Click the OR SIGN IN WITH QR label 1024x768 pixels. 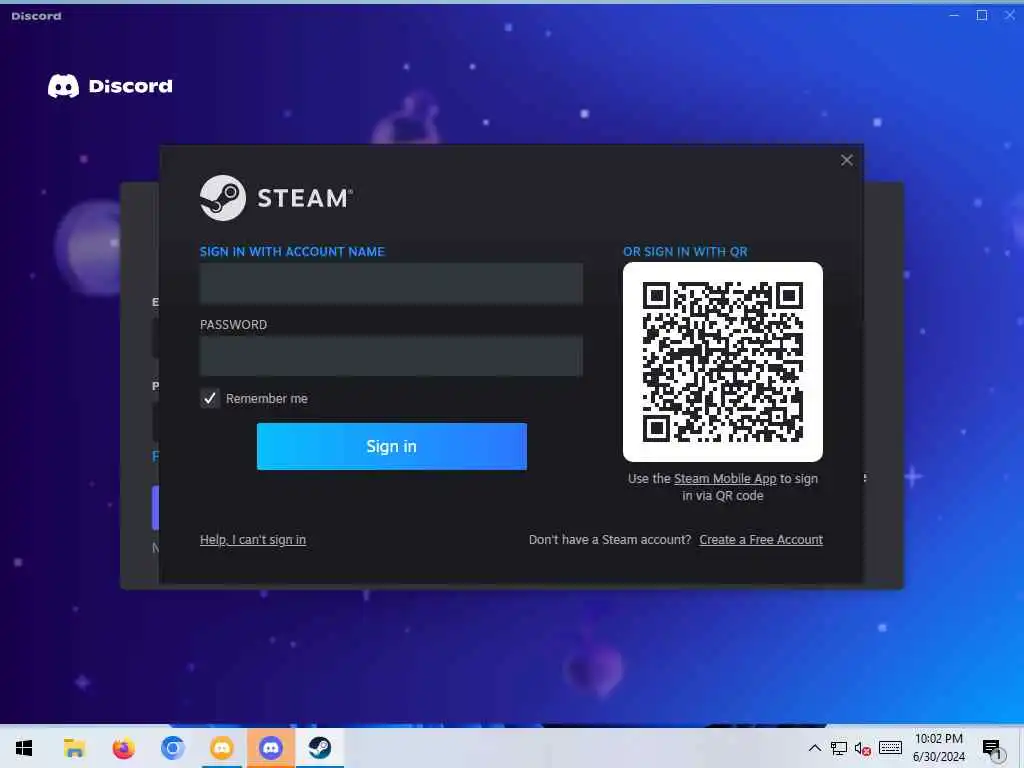[685, 251]
